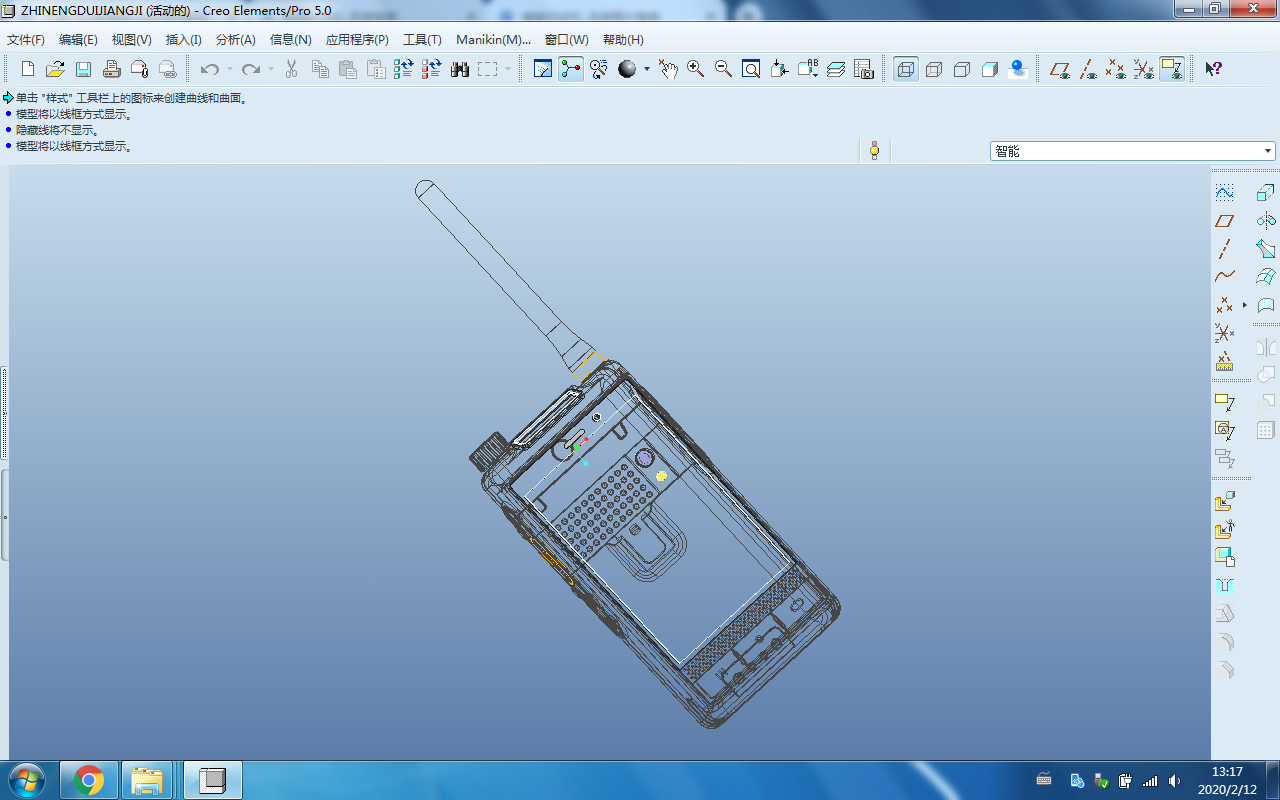The height and width of the screenshot is (800, 1280).
Task: Open the Layers stack icon
Action: point(836,69)
